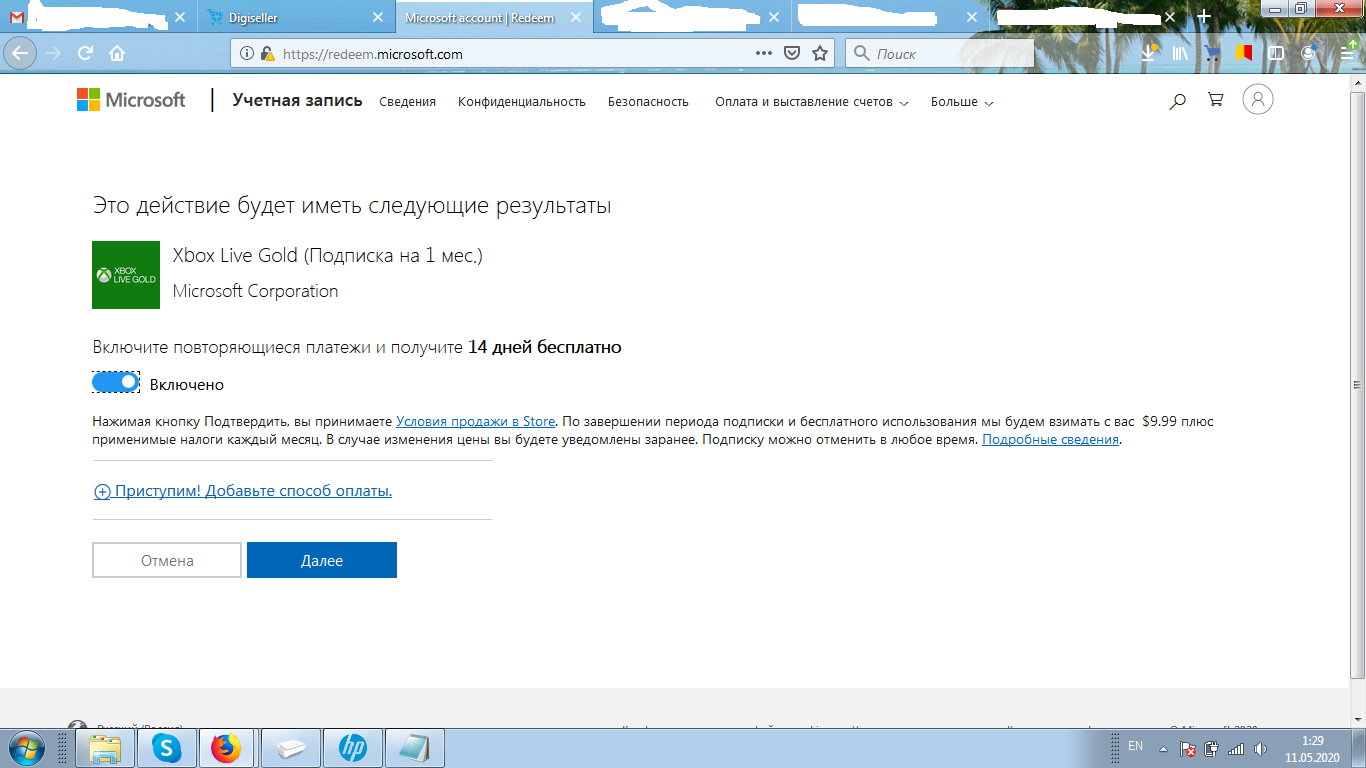Open the Microsoft shopping cart
Image resolution: width=1366 pixels, height=768 pixels.
pyautogui.click(x=1216, y=100)
